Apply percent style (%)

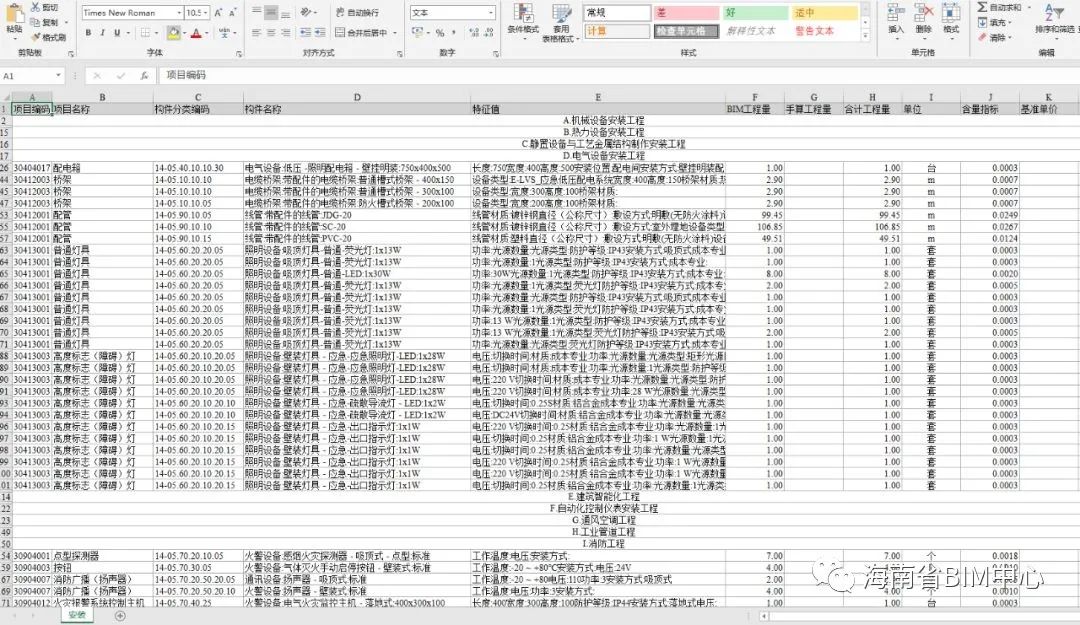pyautogui.click(x=440, y=32)
